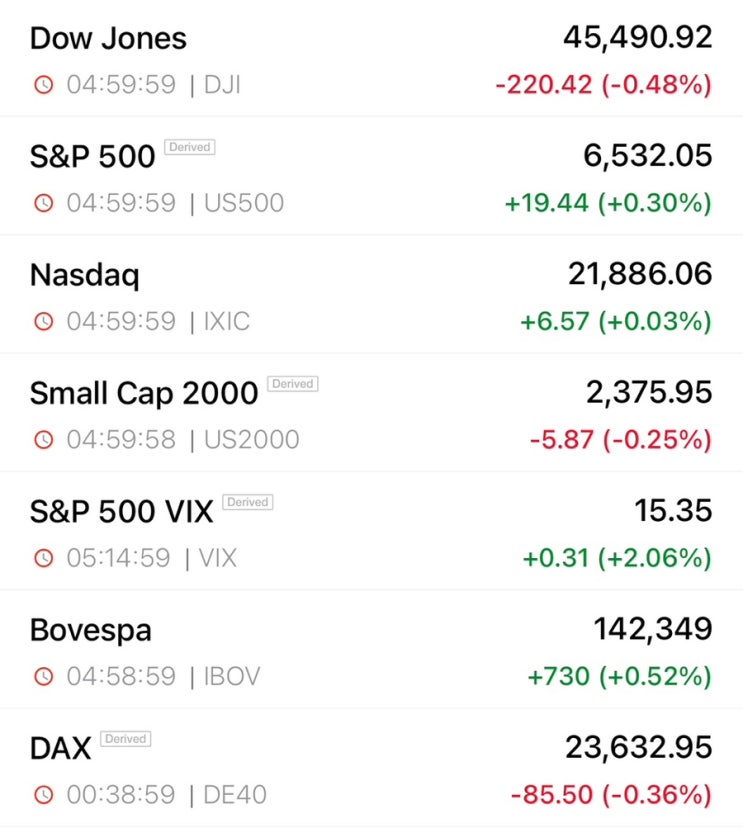Tap VIX change +0.31 (+2.06%)

(x=617, y=558)
